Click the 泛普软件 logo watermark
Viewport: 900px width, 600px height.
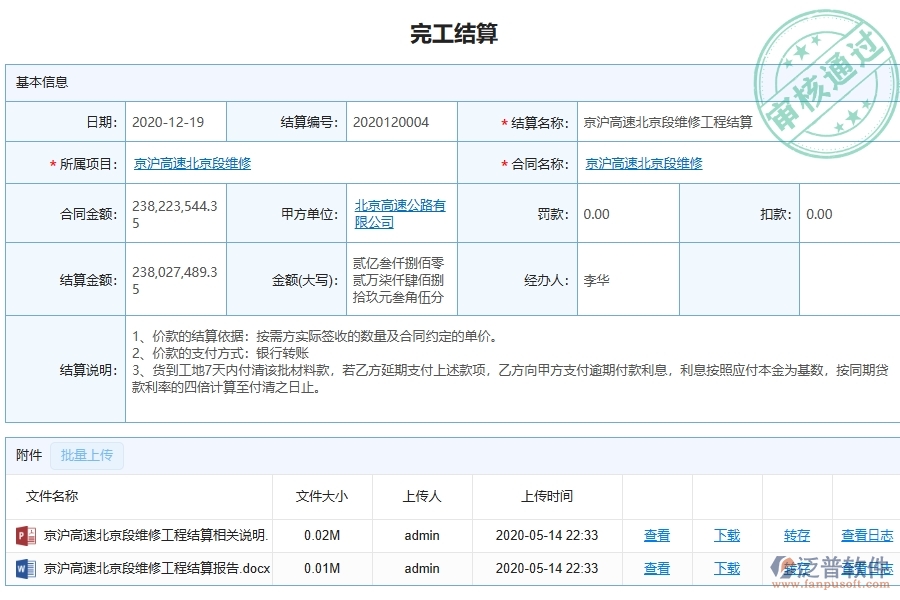[x=832, y=565]
